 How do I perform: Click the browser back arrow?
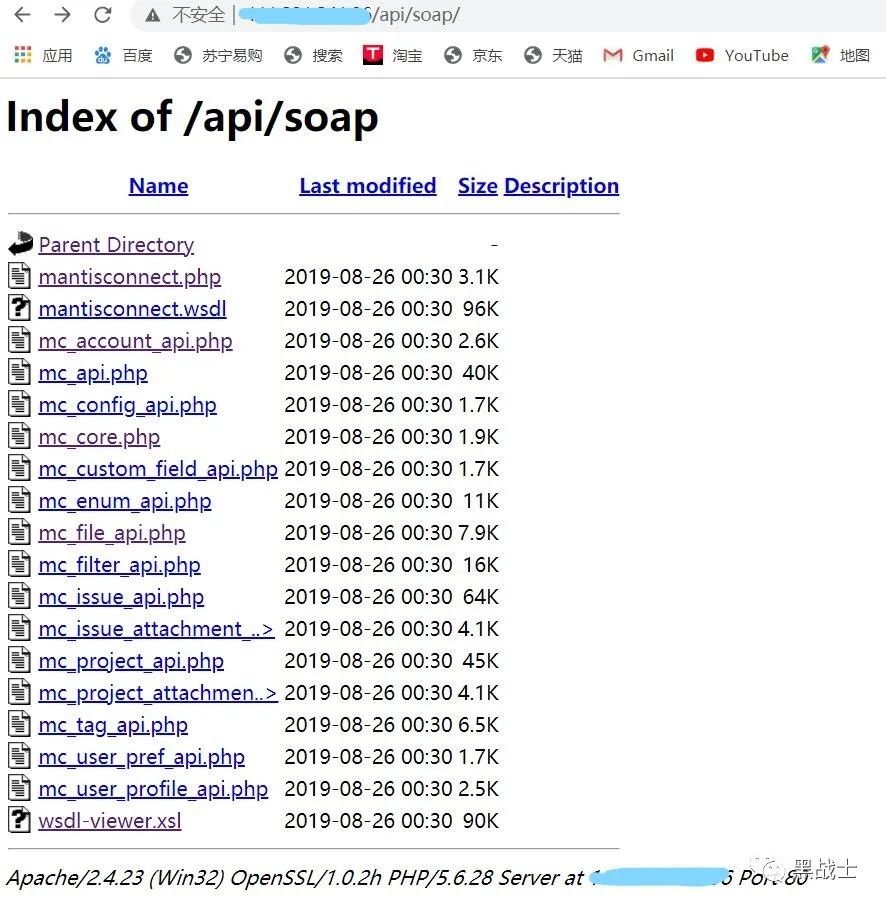point(22,14)
